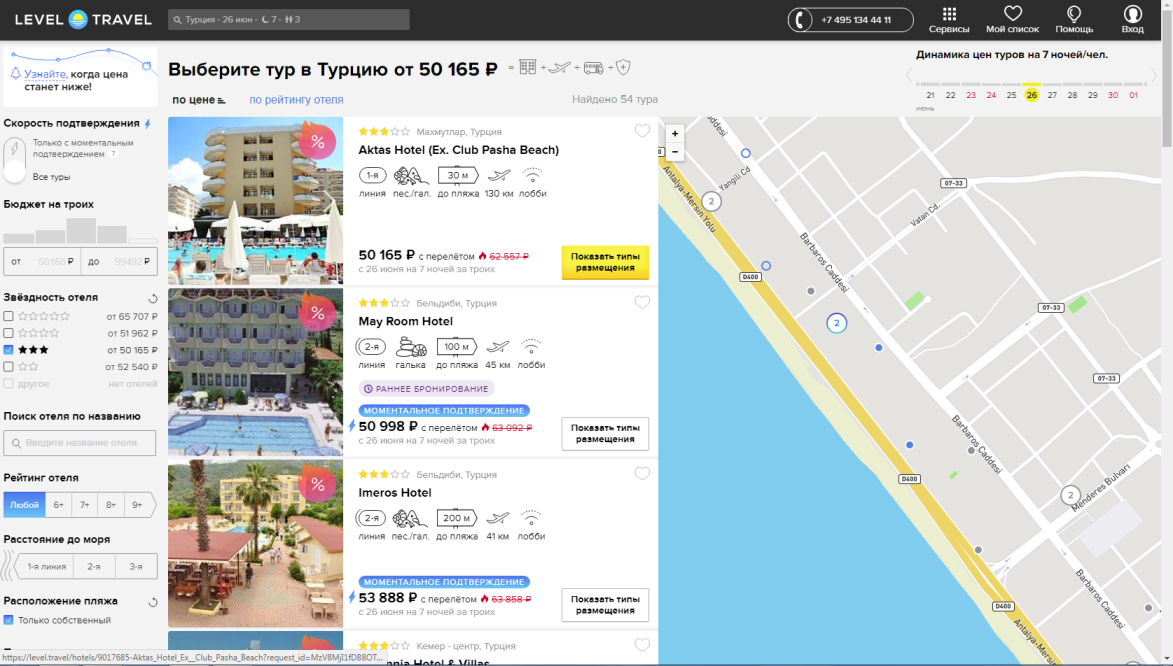This screenshot has height=666, width=1173.
Task: Click May Room Hotel галька beach icon
Action: pos(411,346)
